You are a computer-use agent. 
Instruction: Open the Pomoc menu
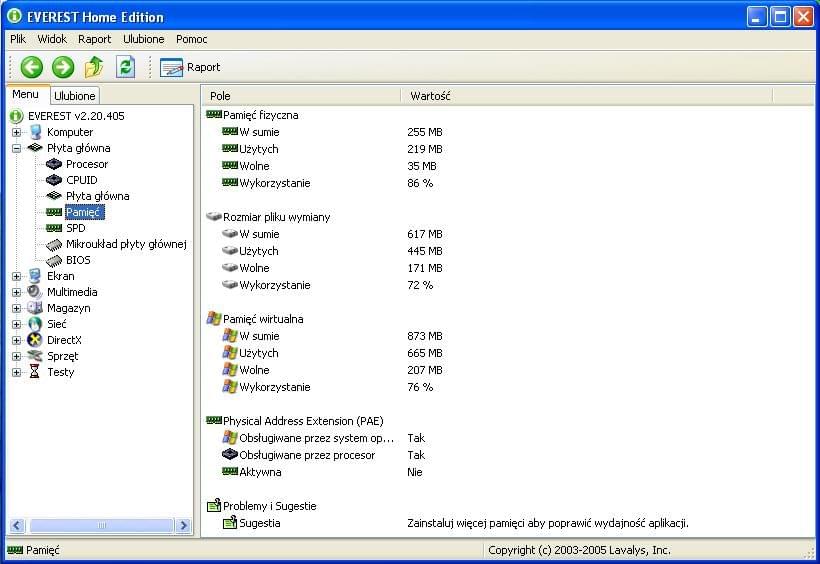pos(191,39)
